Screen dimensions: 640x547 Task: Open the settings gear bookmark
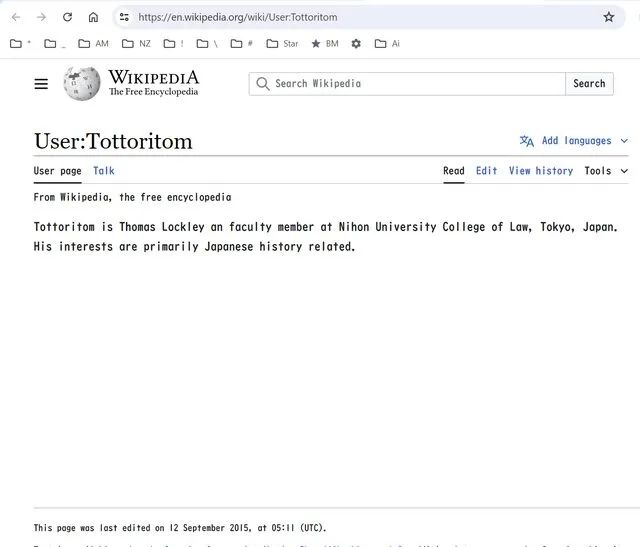(356, 44)
